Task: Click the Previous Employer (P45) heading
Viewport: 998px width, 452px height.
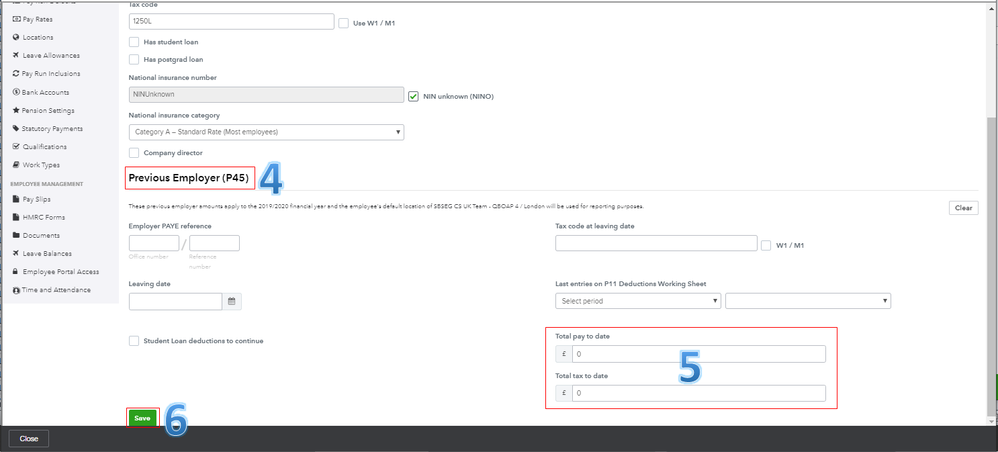Action: click(x=188, y=178)
